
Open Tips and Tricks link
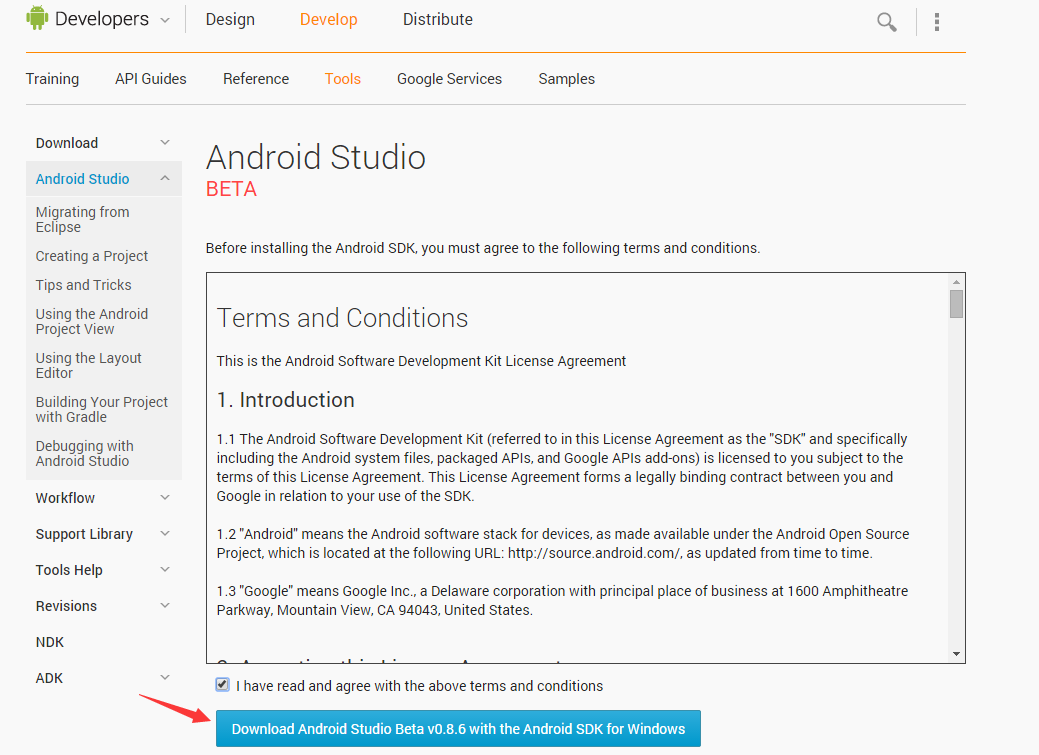[x=83, y=285]
